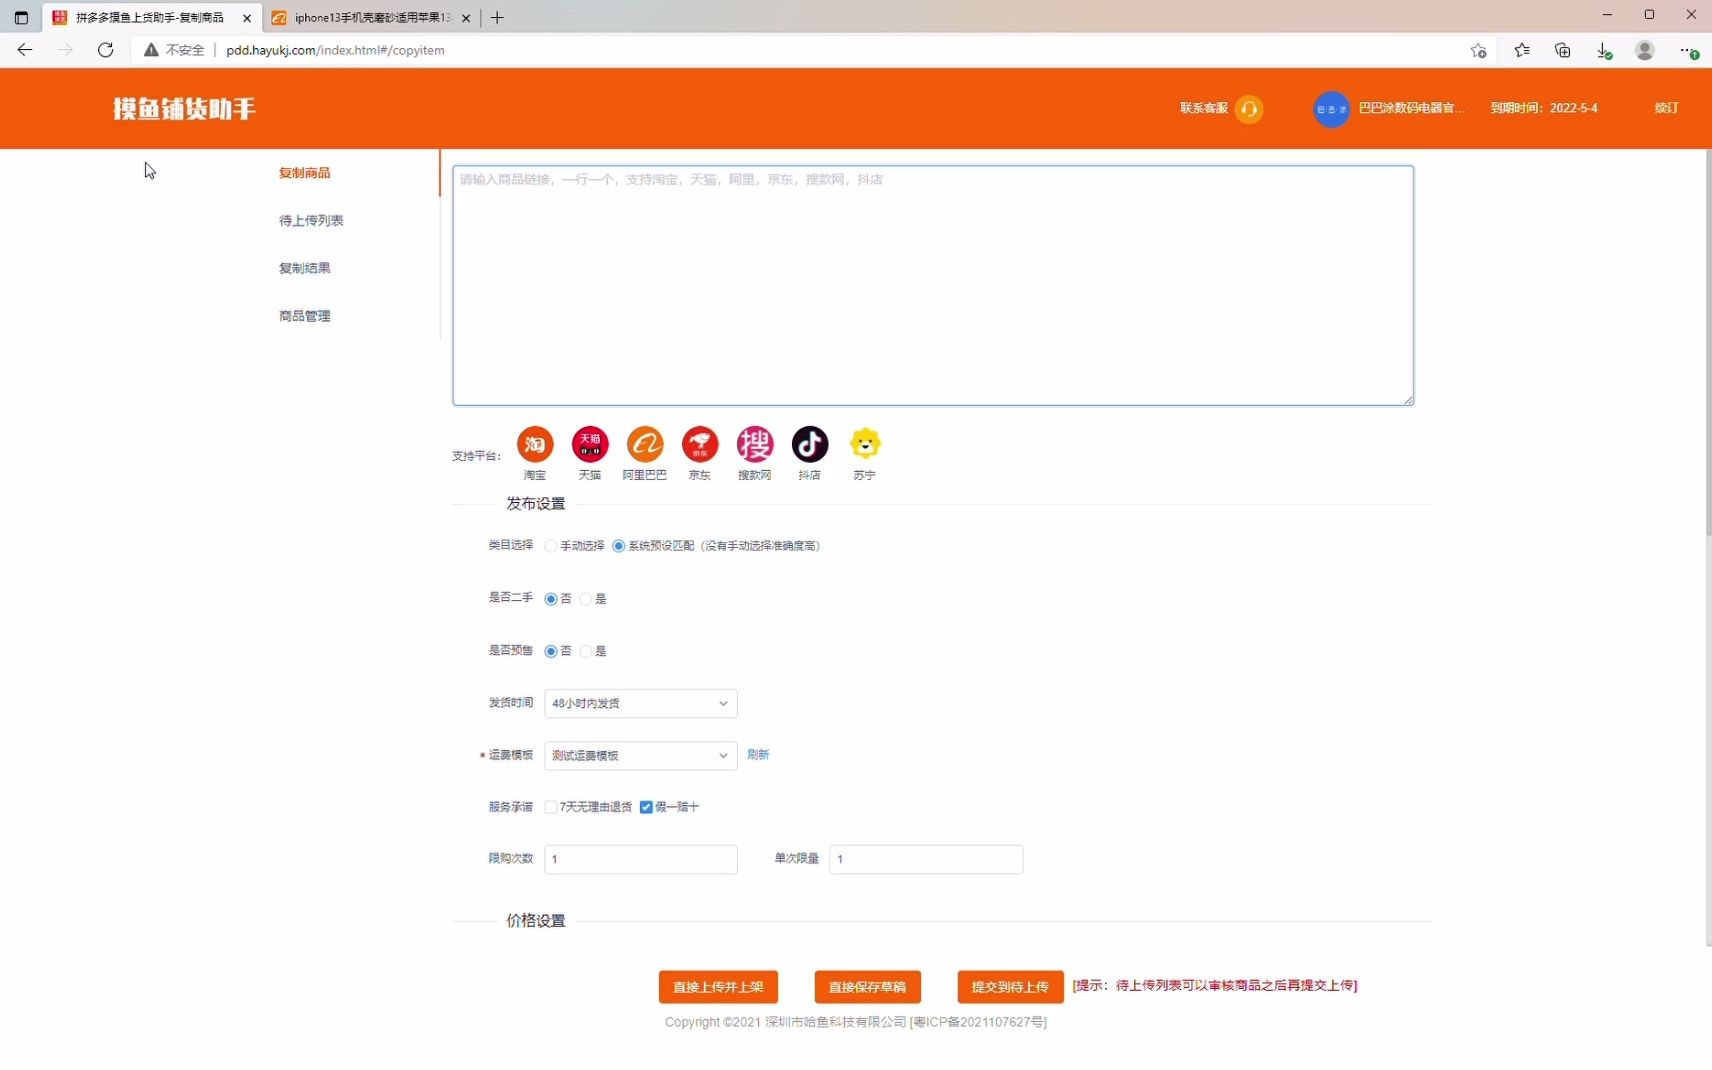Close the 拼多多摸鱼上货助手 tab
The height and width of the screenshot is (1070, 1712).
pos(247,18)
